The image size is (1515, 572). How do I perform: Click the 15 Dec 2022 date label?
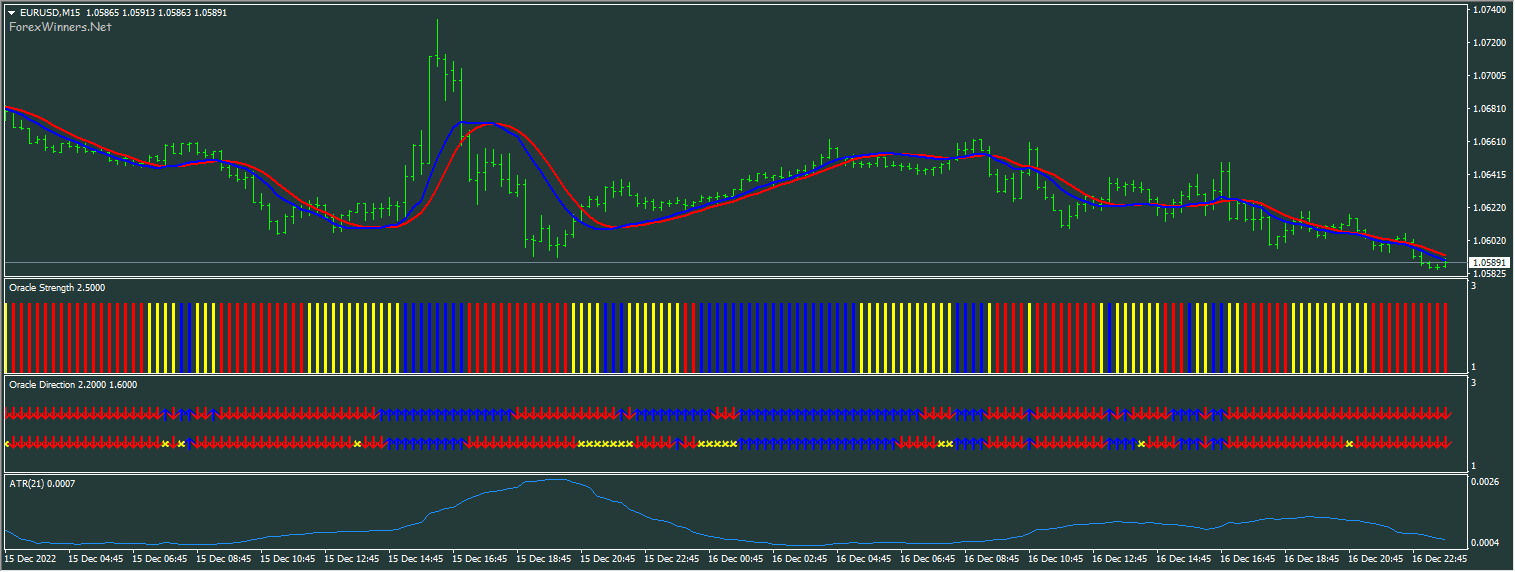[31, 558]
